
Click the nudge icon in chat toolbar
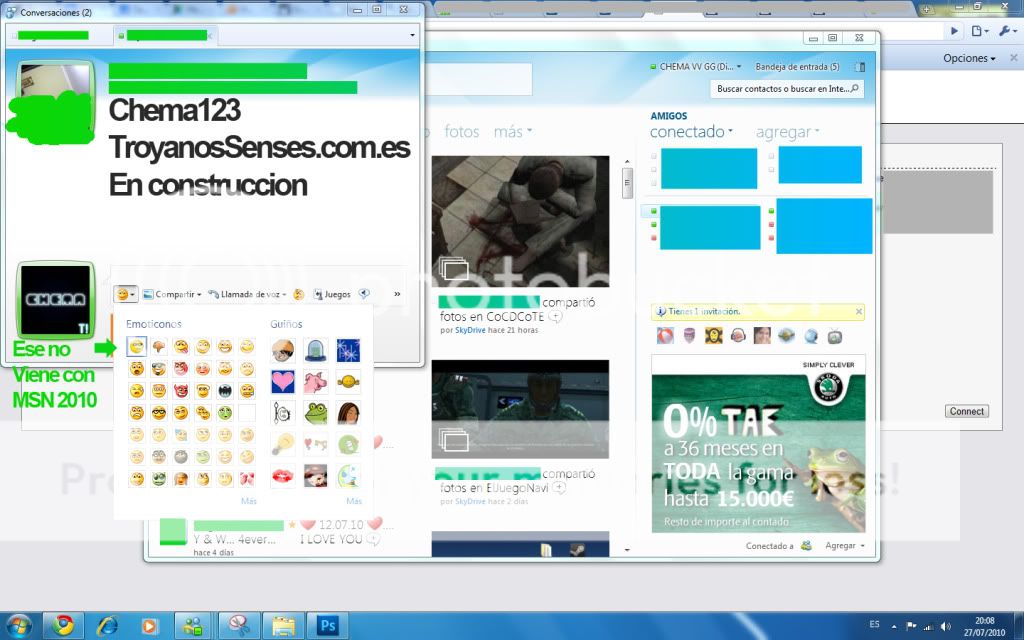pyautogui.click(x=364, y=295)
